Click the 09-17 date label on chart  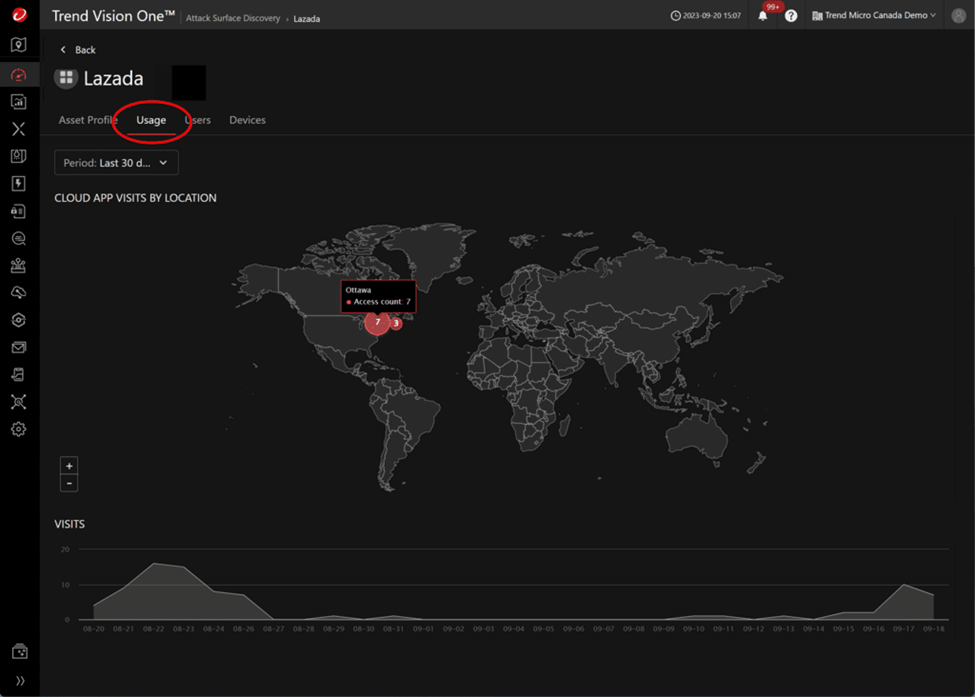click(903, 629)
